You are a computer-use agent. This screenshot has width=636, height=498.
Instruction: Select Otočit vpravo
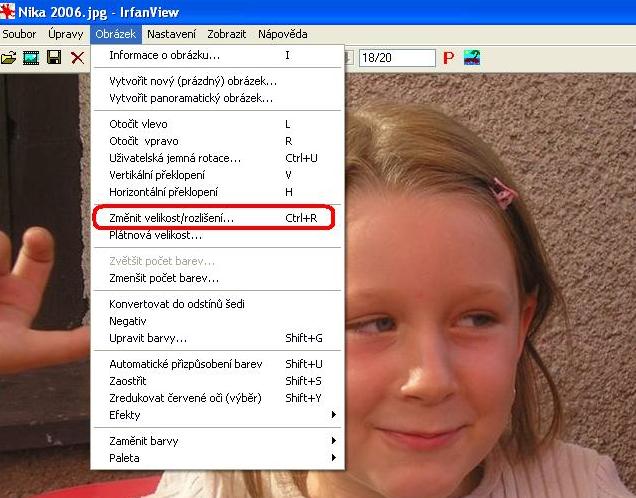click(x=217, y=141)
